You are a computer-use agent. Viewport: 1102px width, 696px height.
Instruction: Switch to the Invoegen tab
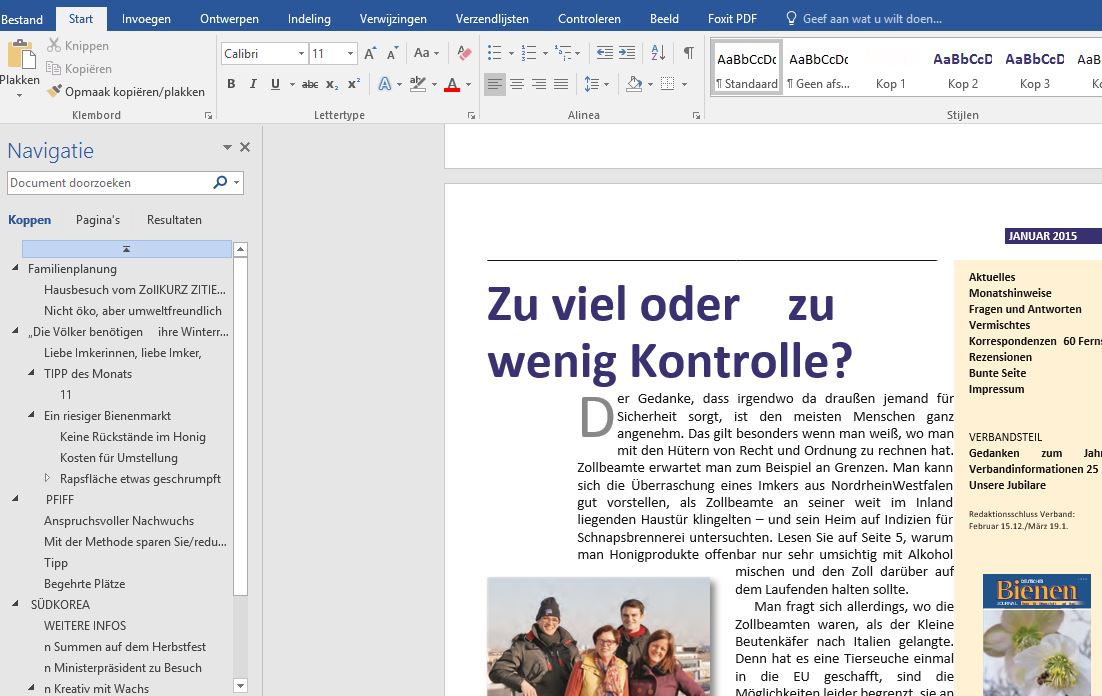[146, 19]
